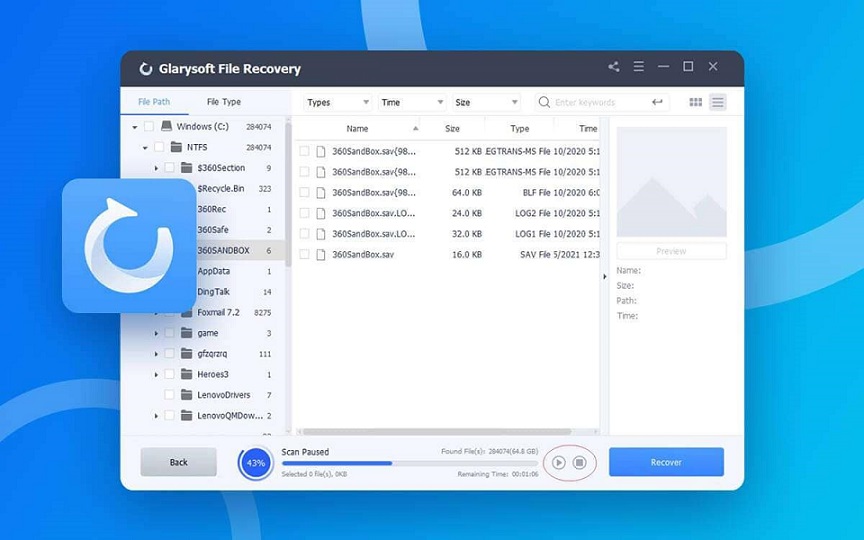
Task: Click the Preview button
Action: click(671, 251)
